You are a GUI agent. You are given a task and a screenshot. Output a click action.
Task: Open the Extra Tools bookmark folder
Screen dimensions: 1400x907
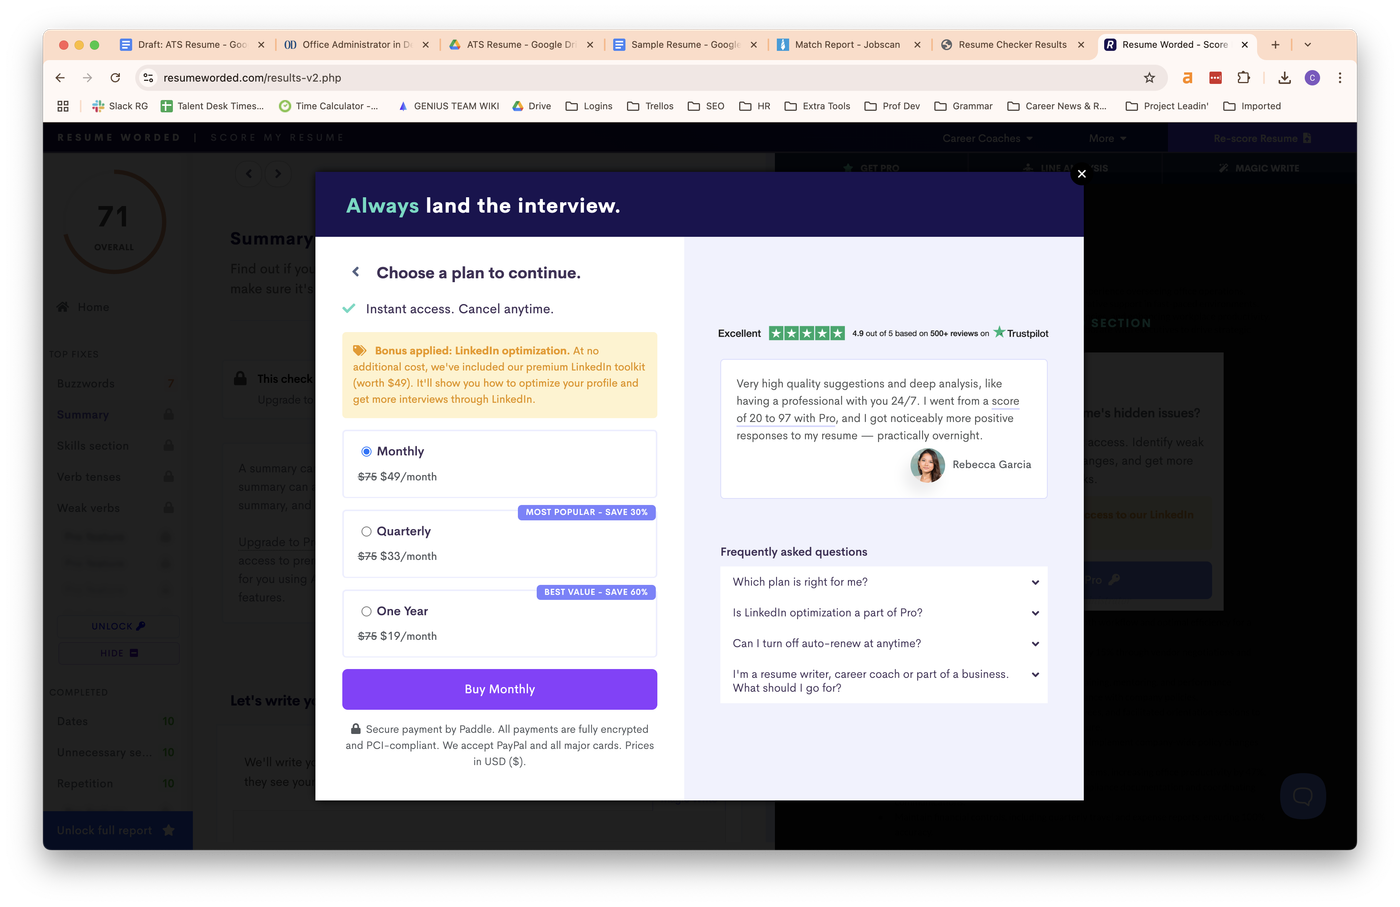[x=817, y=106]
